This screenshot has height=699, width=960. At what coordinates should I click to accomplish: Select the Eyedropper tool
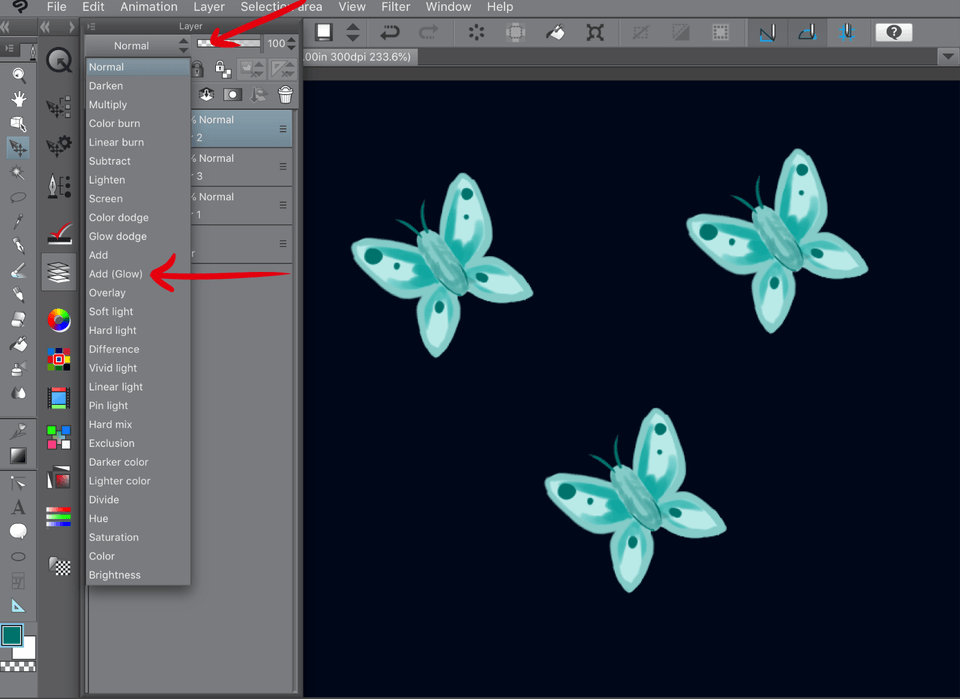tap(18, 221)
